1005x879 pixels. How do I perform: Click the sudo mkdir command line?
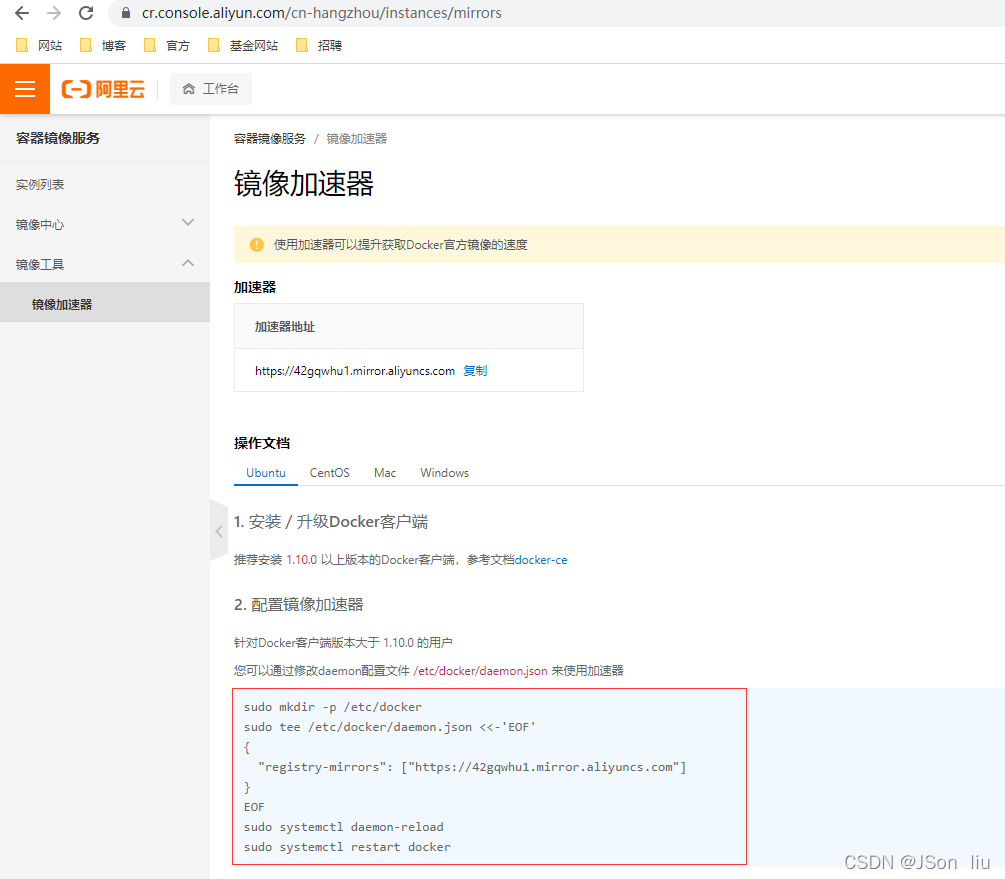coord(333,707)
